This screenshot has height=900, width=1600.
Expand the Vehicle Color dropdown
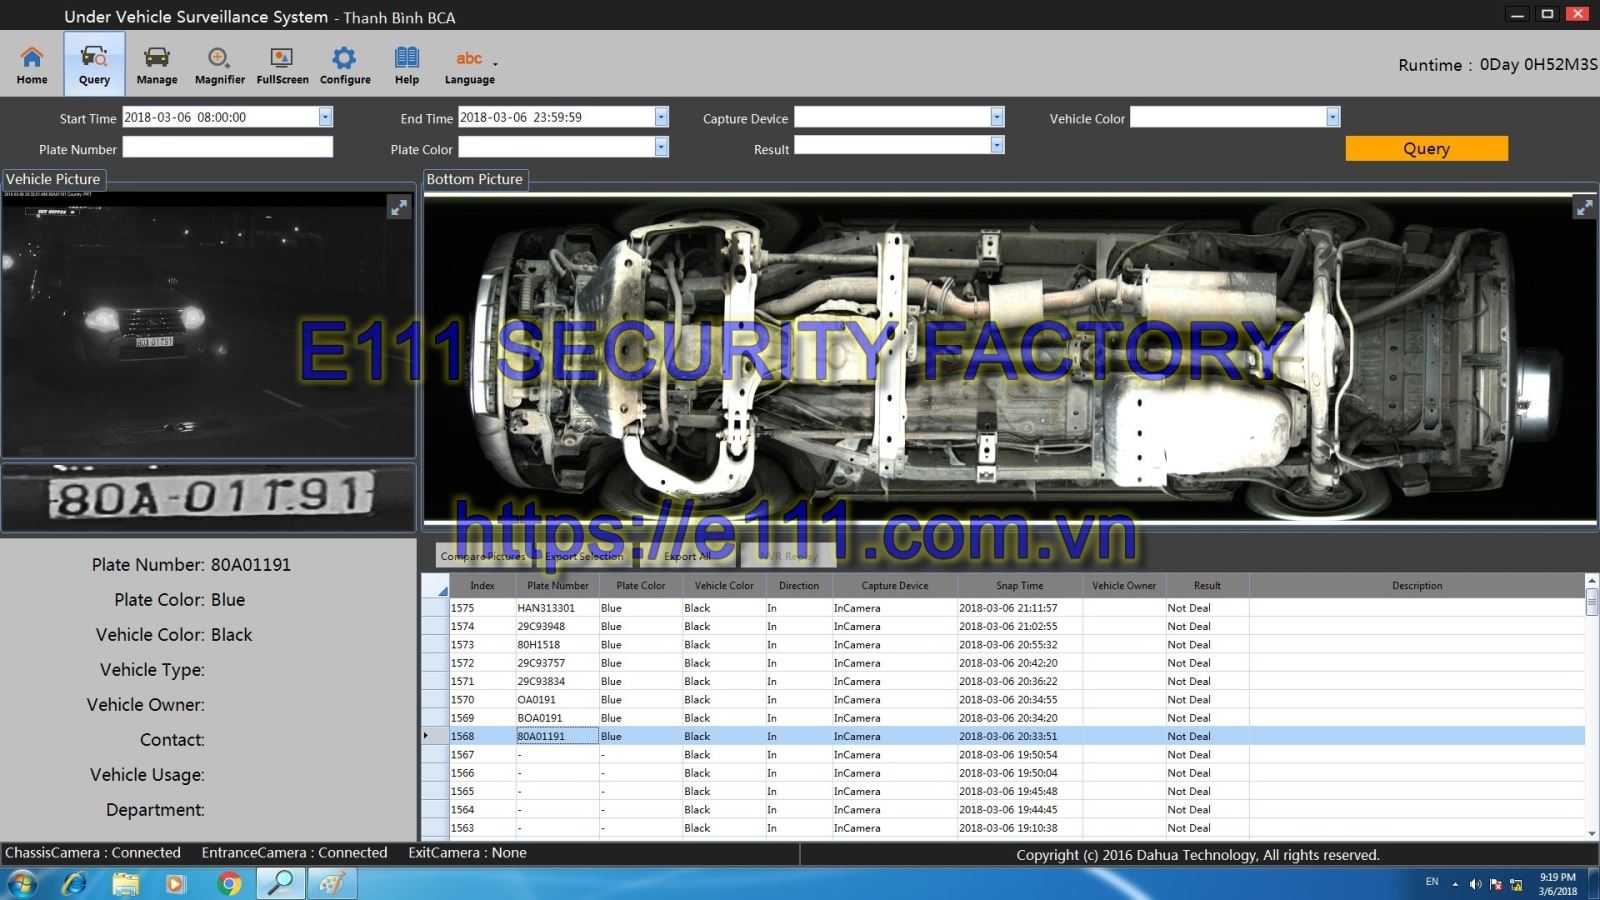1332,117
